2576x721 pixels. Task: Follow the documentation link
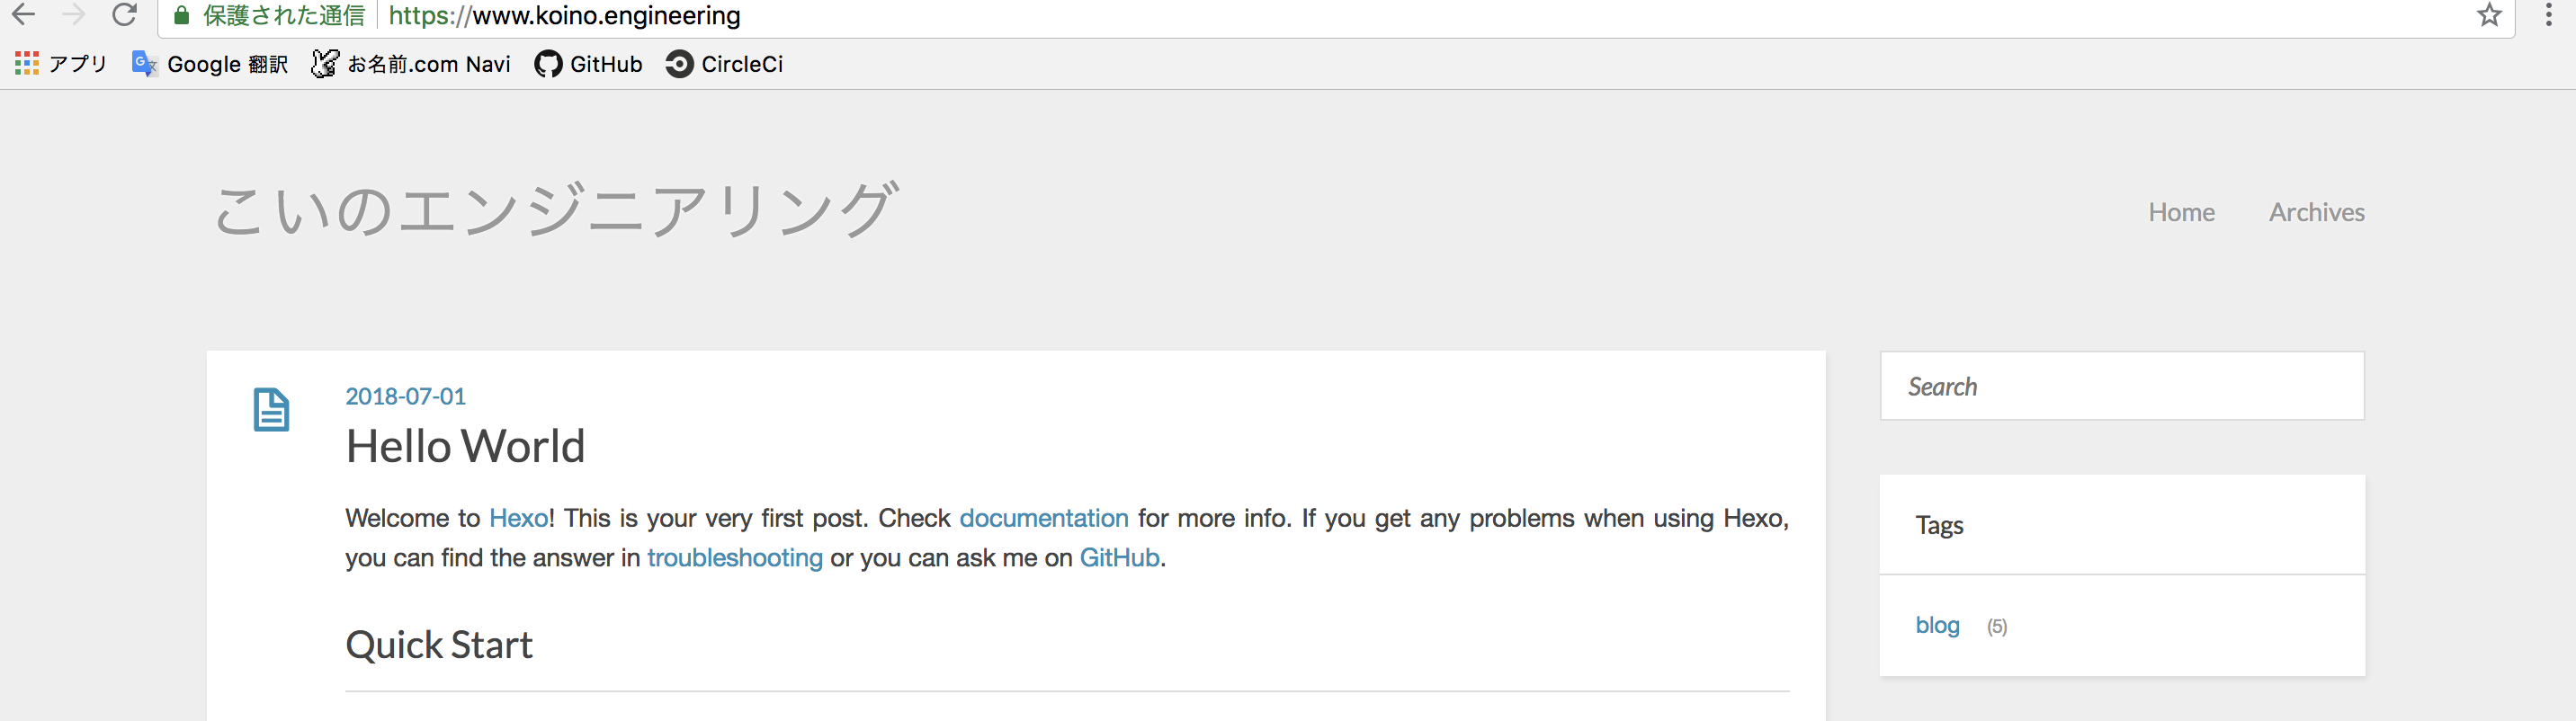1044,518
